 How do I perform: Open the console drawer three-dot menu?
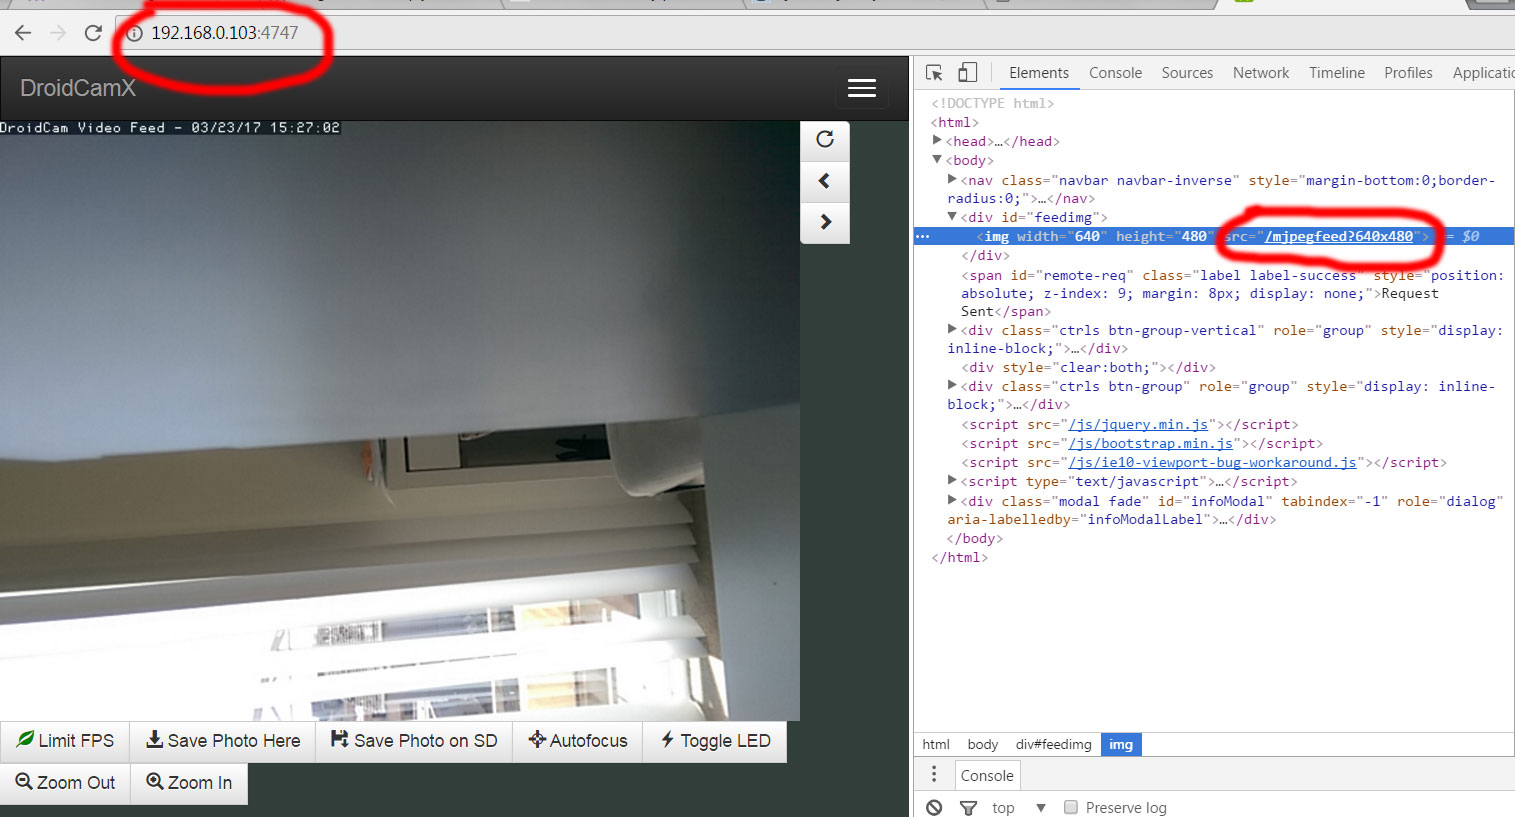934,775
